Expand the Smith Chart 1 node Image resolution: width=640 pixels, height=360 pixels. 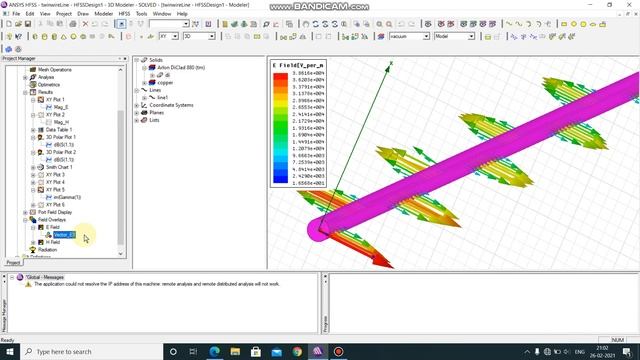click(33, 167)
